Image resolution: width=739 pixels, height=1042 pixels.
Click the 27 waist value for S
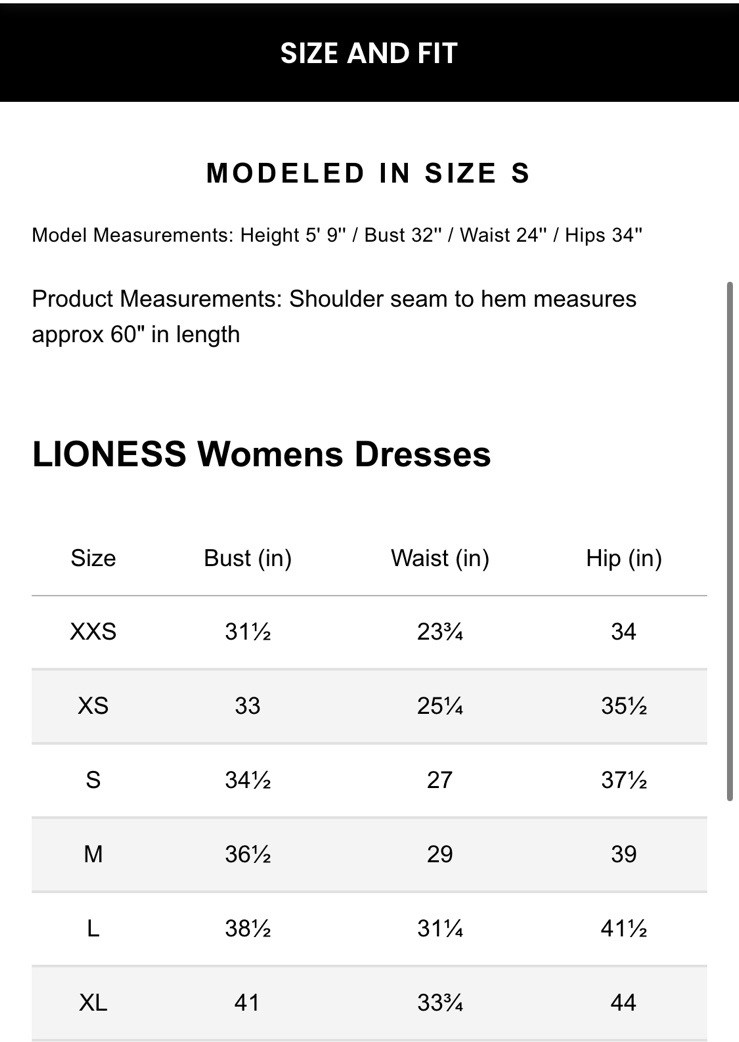[440, 780]
